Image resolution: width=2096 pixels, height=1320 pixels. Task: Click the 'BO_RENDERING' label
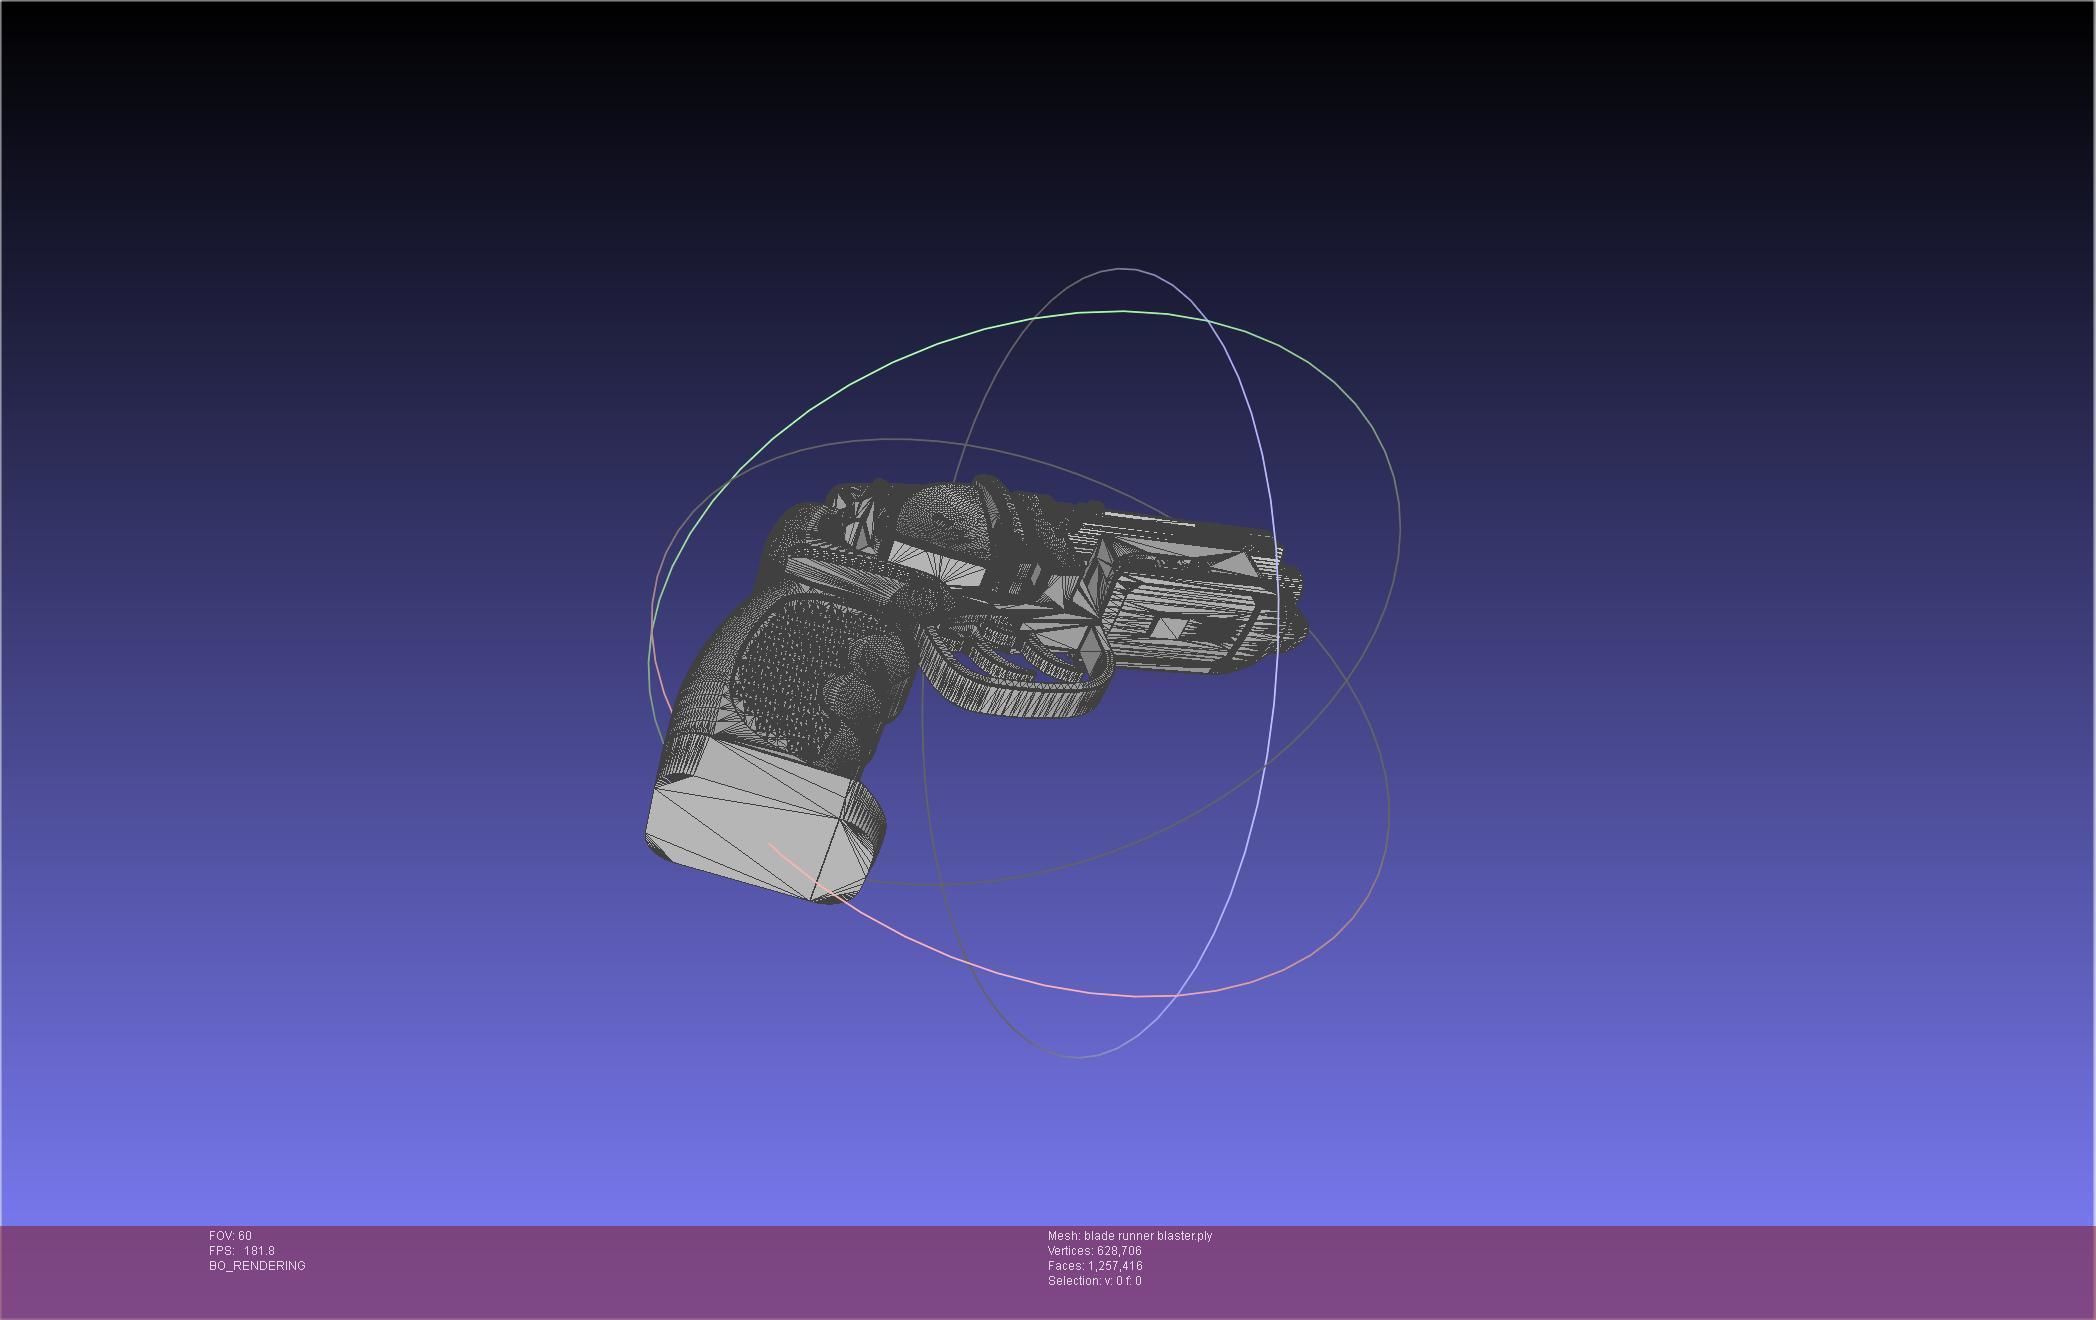click(x=257, y=1266)
